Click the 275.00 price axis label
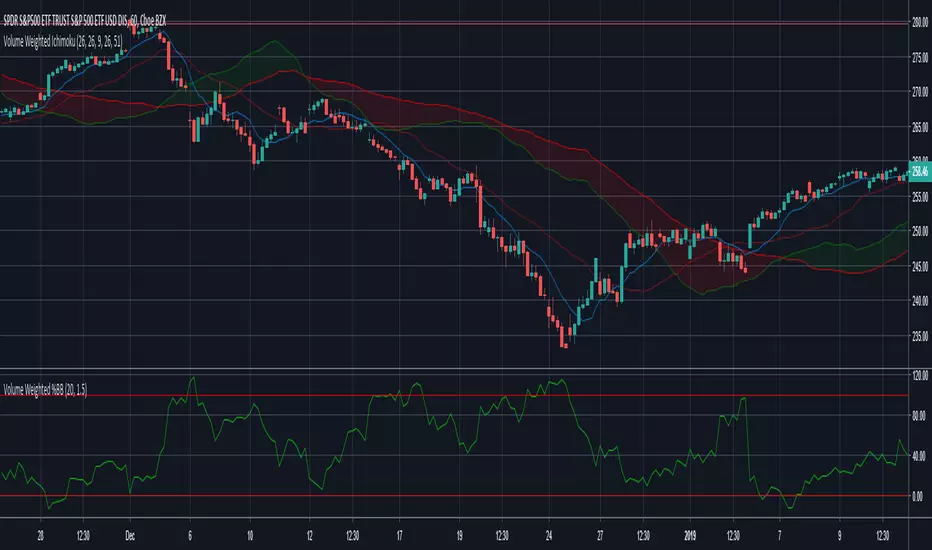Viewport: 932px width, 550px height. [x=920, y=58]
